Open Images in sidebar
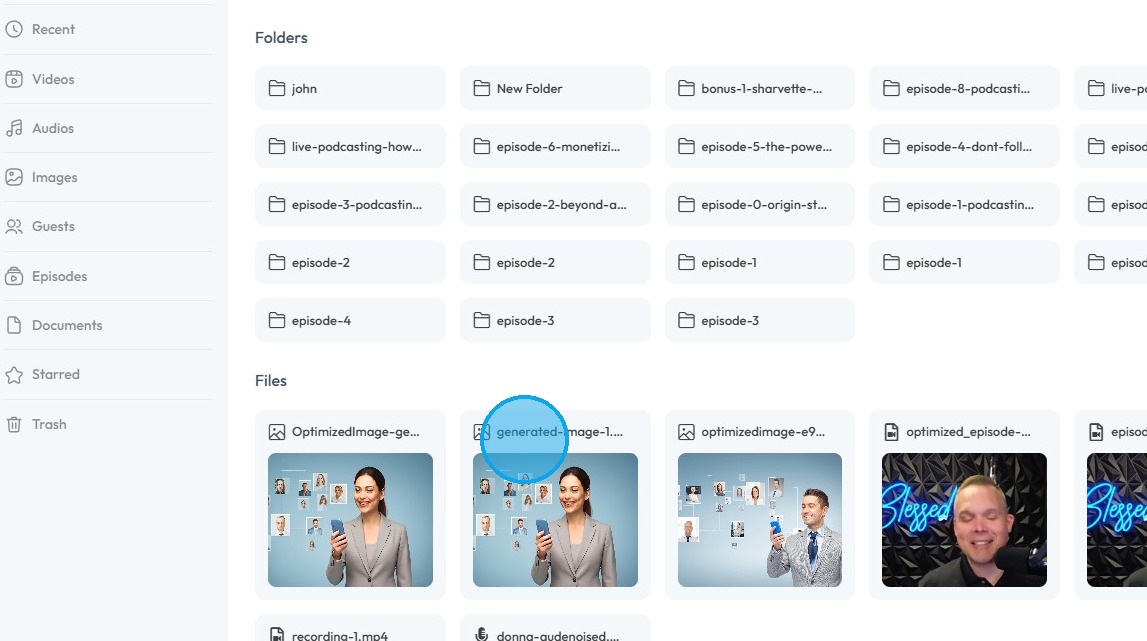 54,177
